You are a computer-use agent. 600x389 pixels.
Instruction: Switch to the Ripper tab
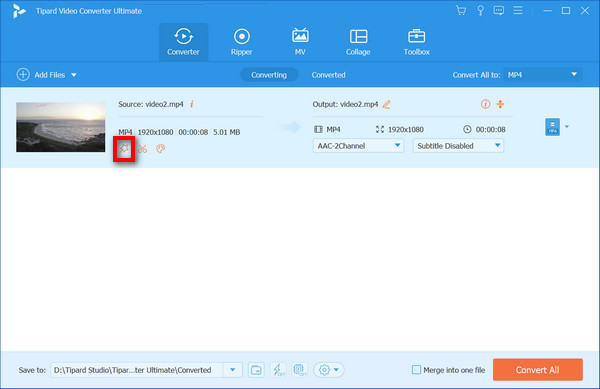click(x=242, y=42)
